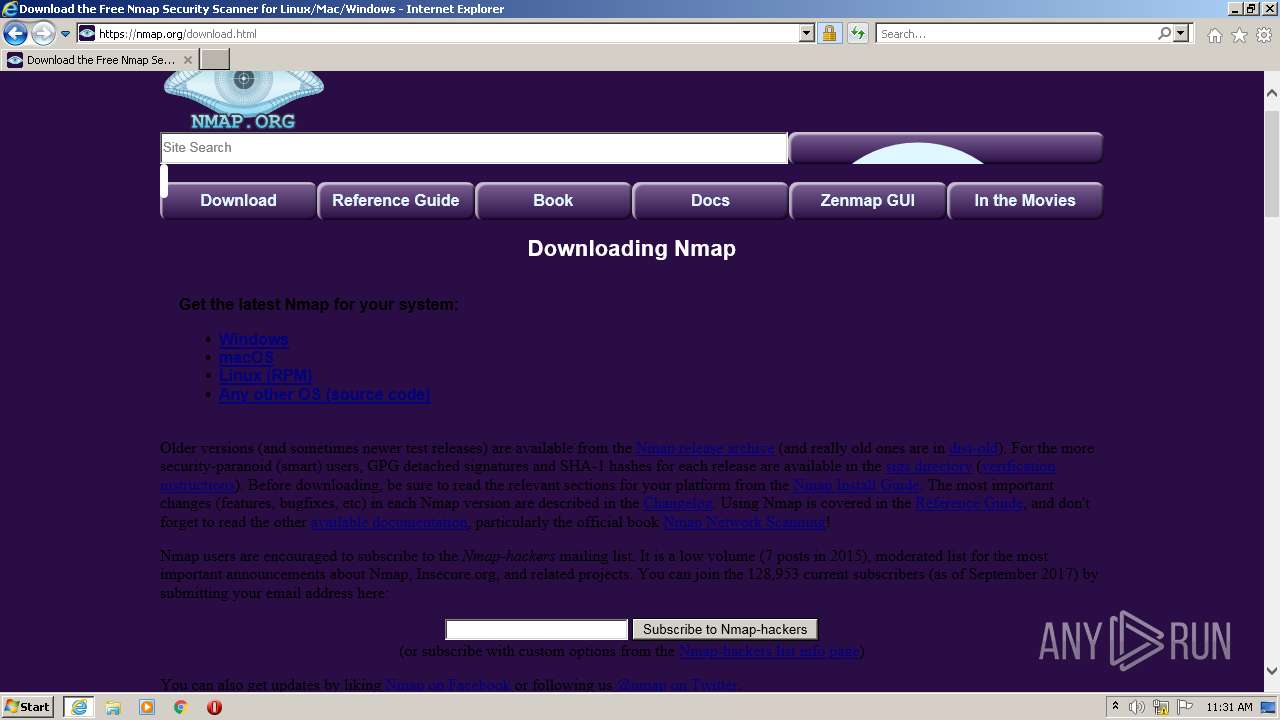Click the magnifier search icon
This screenshot has height=720, width=1280.
pos(1164,34)
